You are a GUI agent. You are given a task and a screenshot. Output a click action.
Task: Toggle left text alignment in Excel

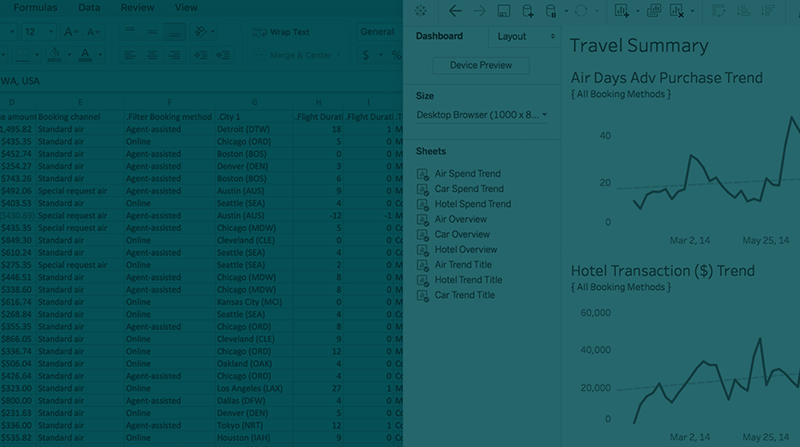click(x=130, y=56)
